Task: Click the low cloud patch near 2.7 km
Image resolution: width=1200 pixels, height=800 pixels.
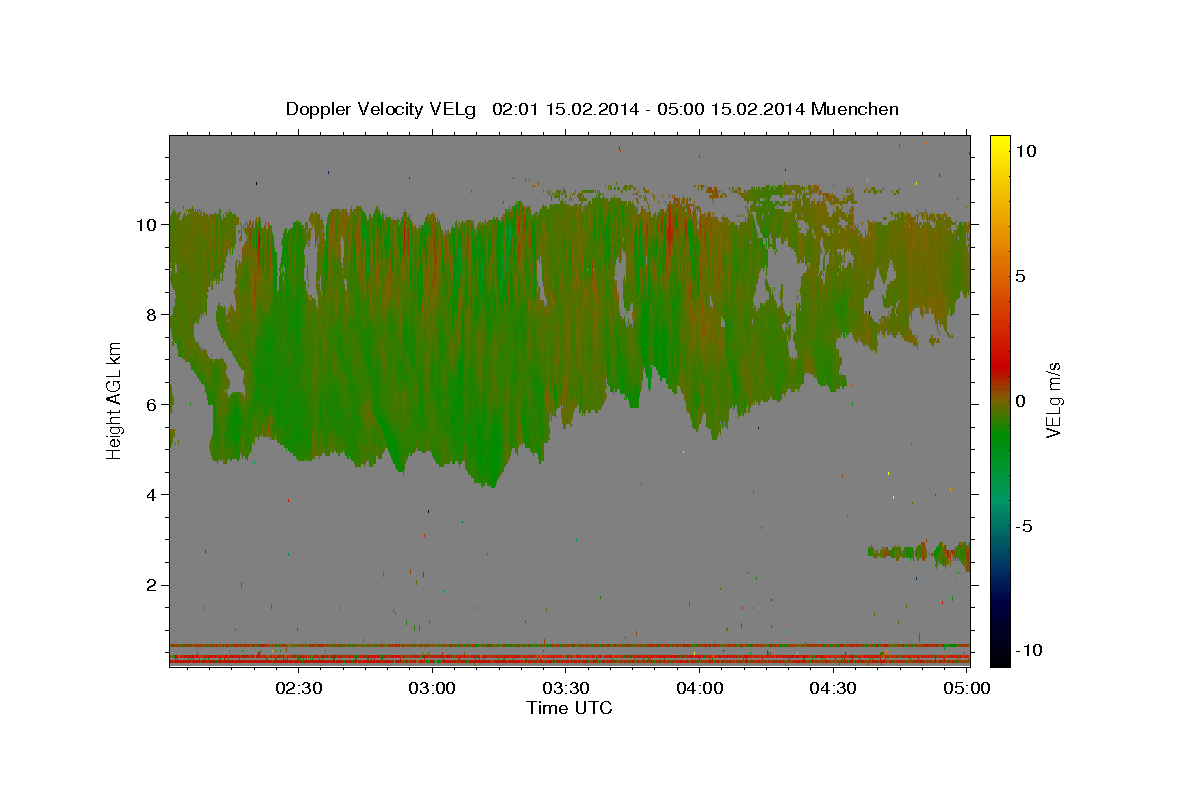Action: (918, 553)
